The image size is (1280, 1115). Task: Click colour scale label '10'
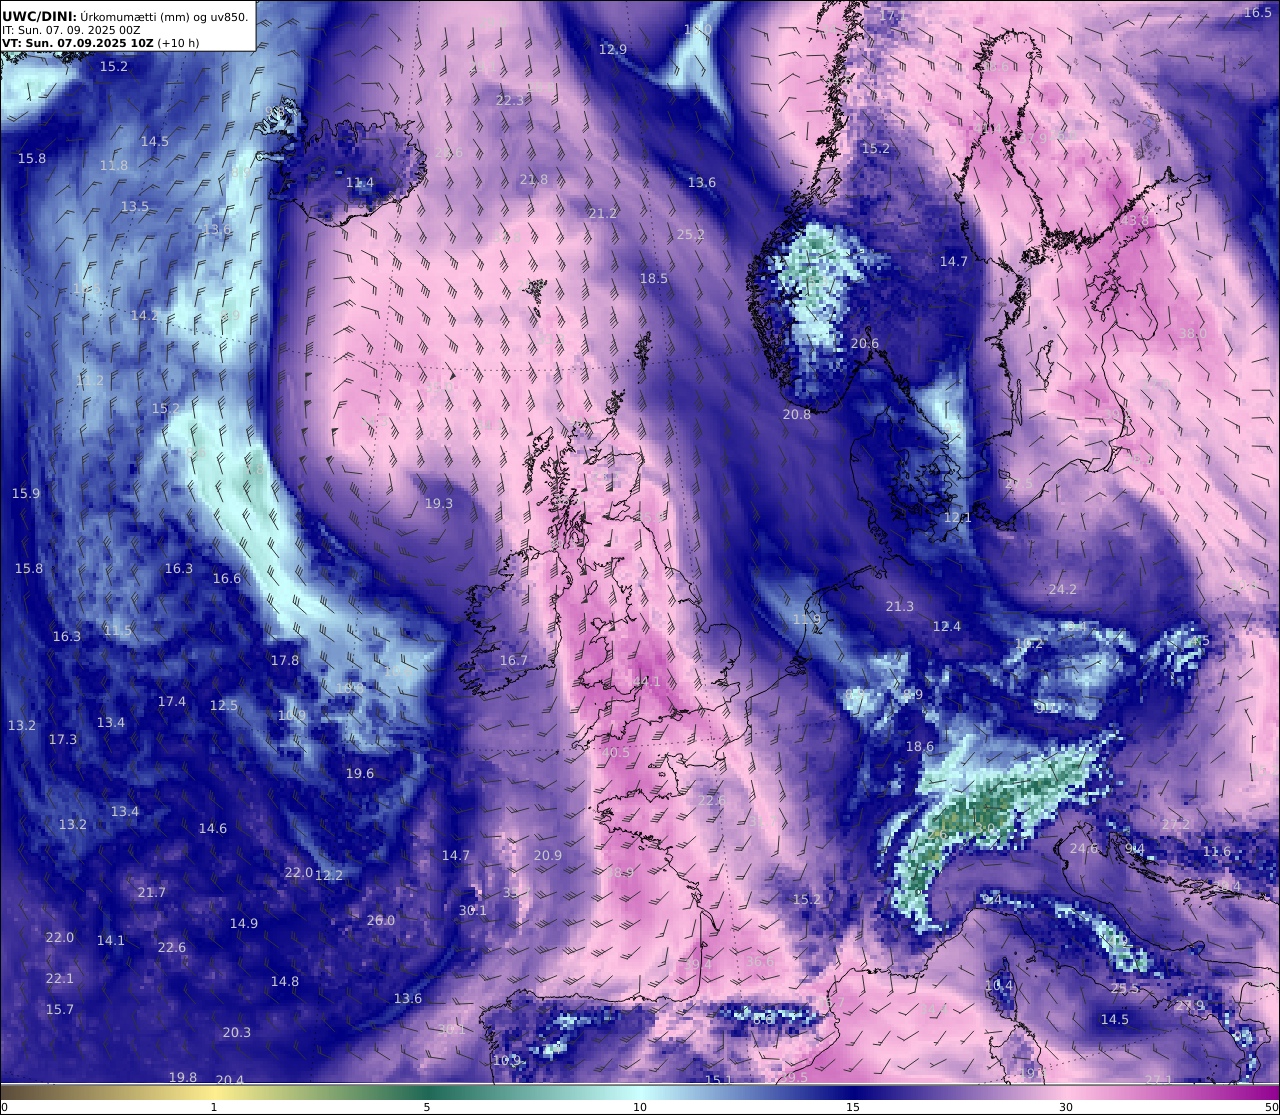tap(640, 1107)
